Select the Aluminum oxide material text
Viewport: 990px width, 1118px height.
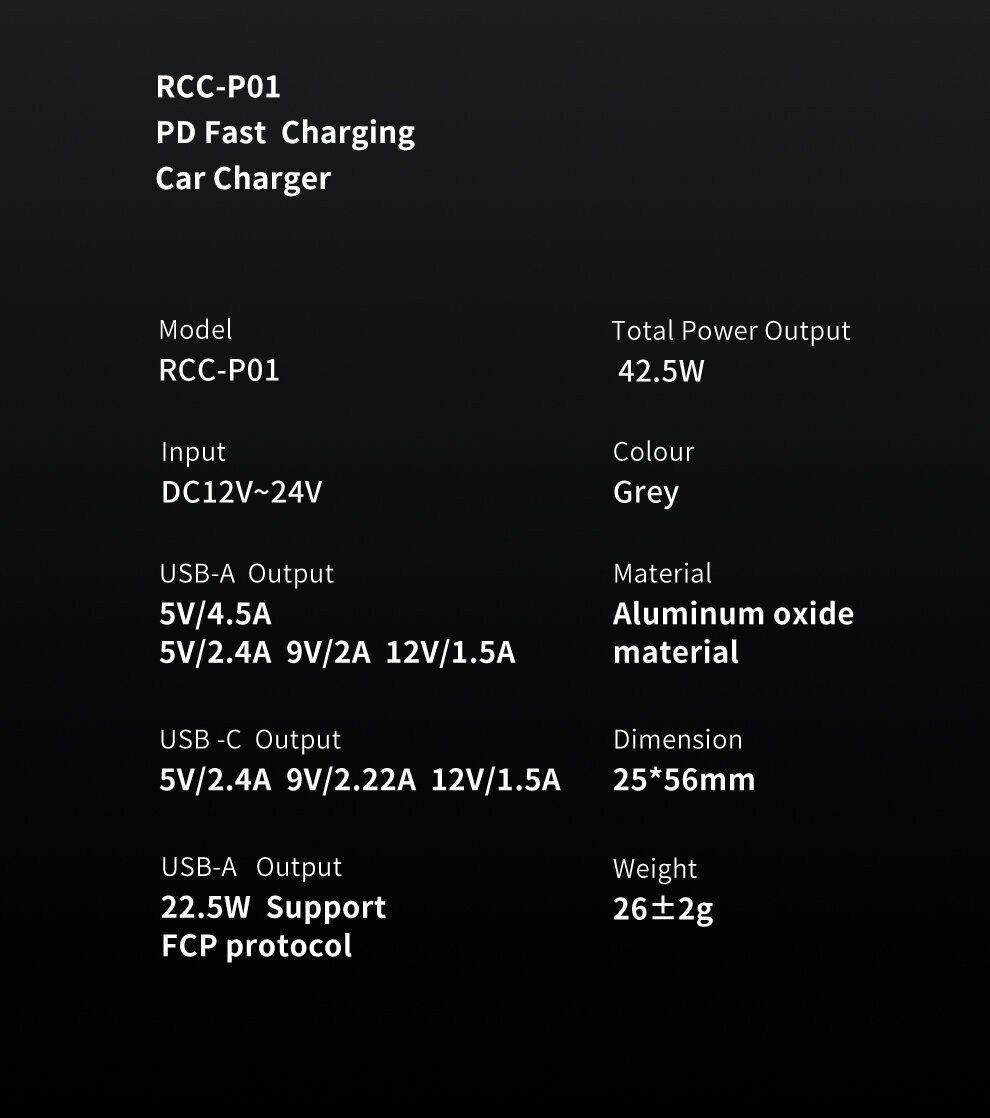[x=733, y=633]
